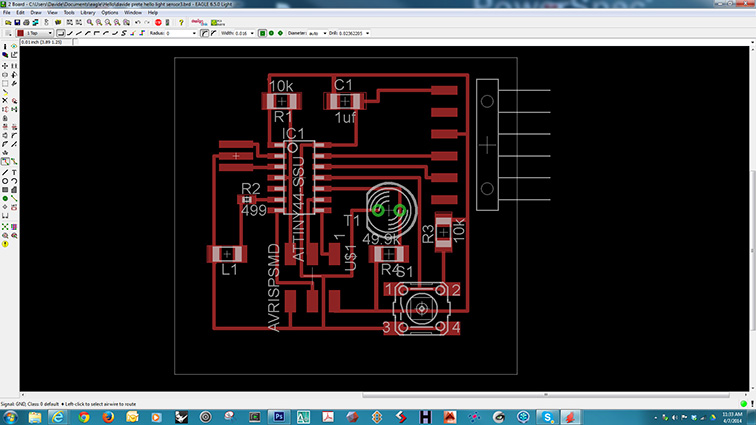The height and width of the screenshot is (425, 756).
Task: Select the Name tool
Action: 5,126
